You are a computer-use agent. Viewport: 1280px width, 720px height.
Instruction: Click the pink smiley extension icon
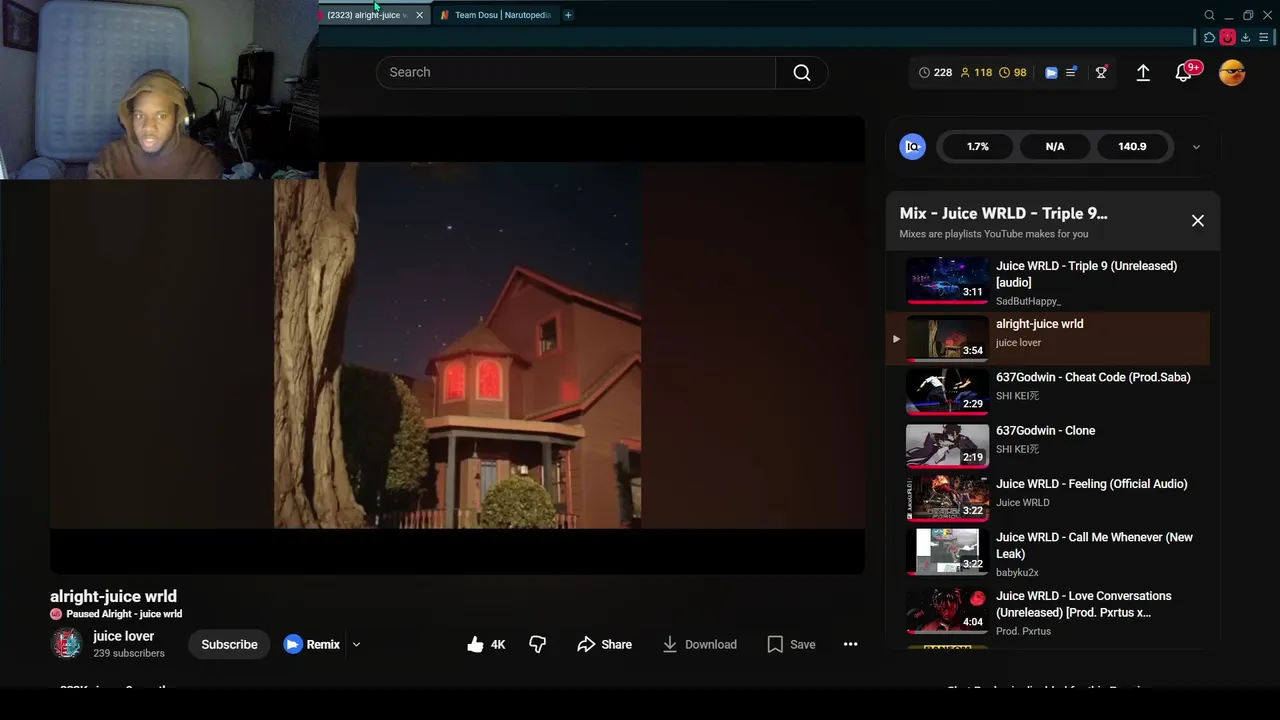[x=1228, y=38]
